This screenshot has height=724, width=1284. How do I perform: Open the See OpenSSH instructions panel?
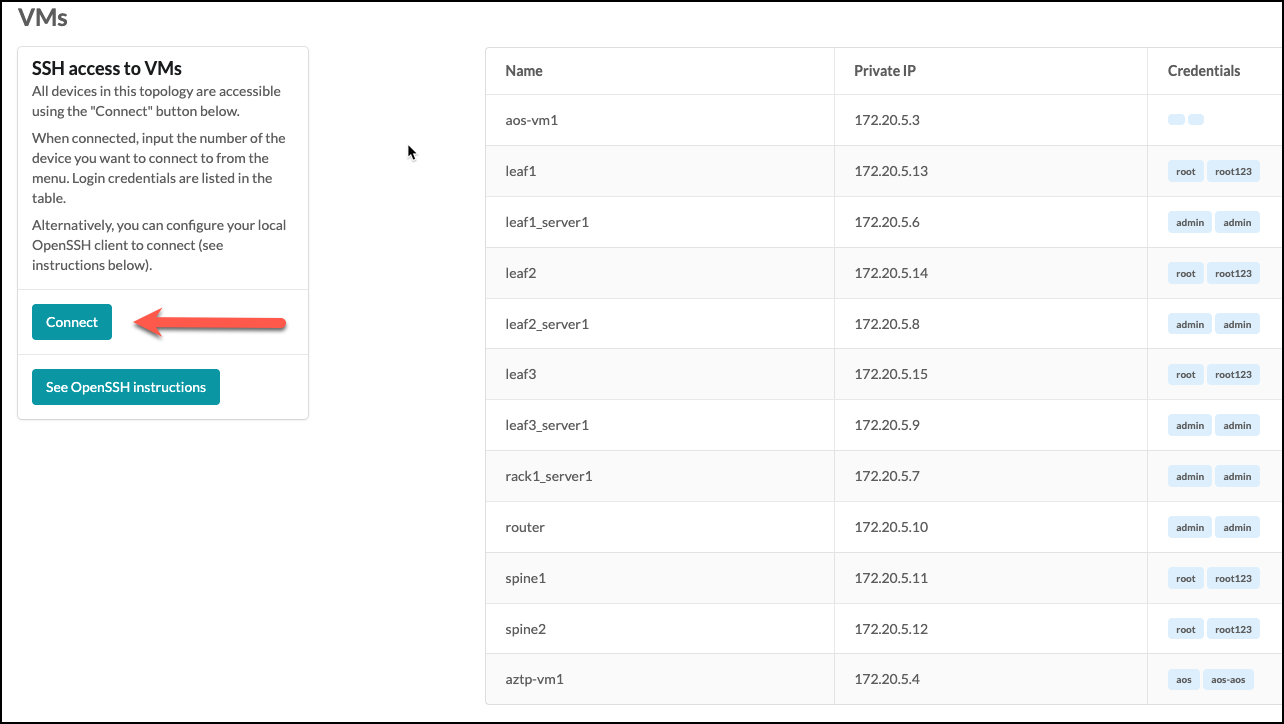(125, 386)
